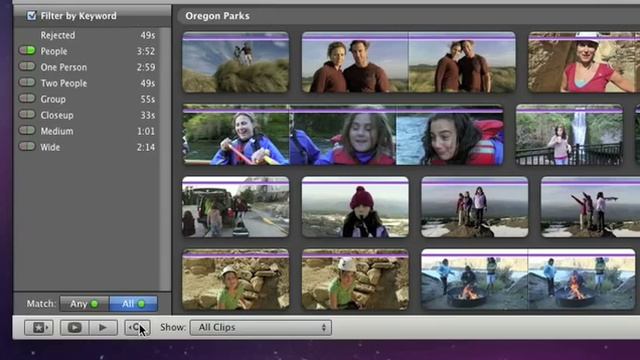Click the 2:59 duration for One Person

[x=146, y=67]
